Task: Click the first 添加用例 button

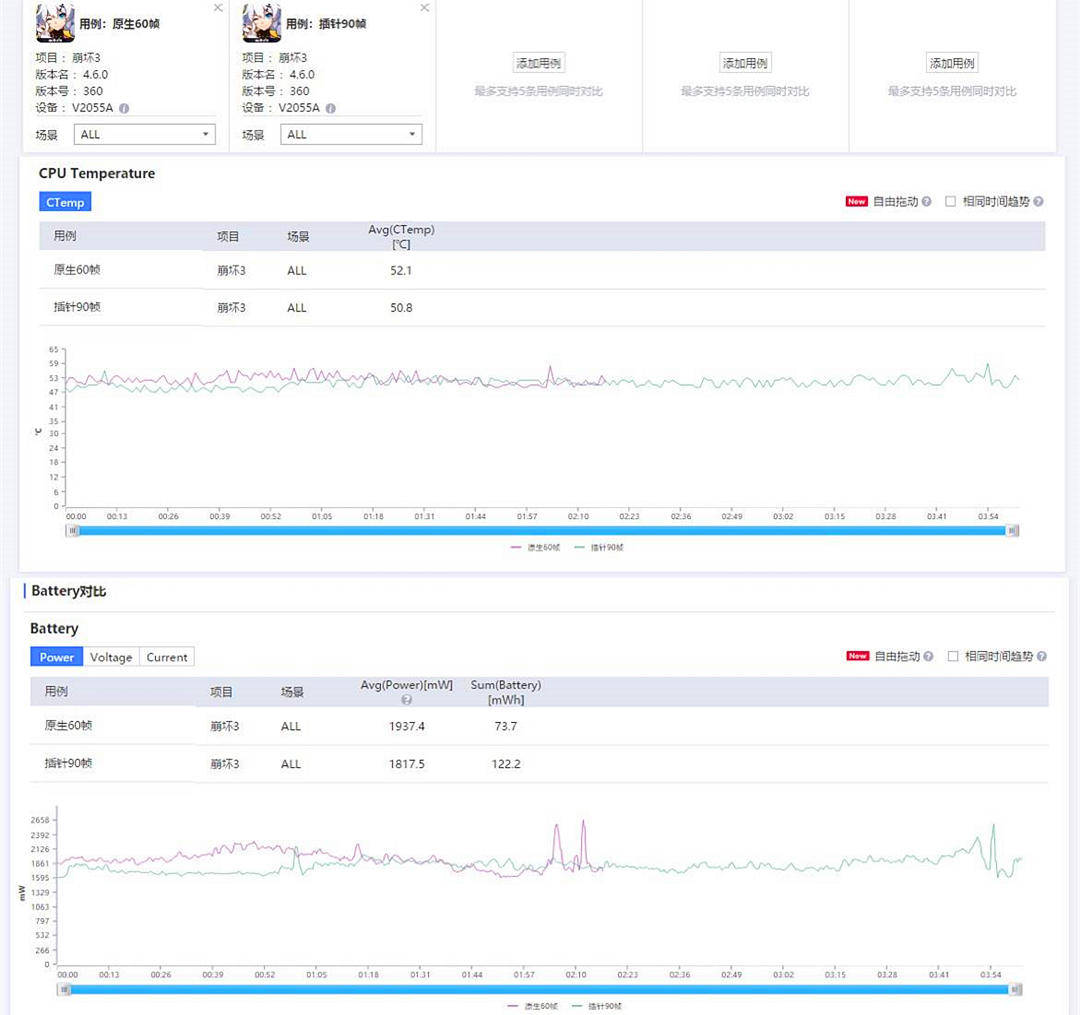Action: (539, 63)
